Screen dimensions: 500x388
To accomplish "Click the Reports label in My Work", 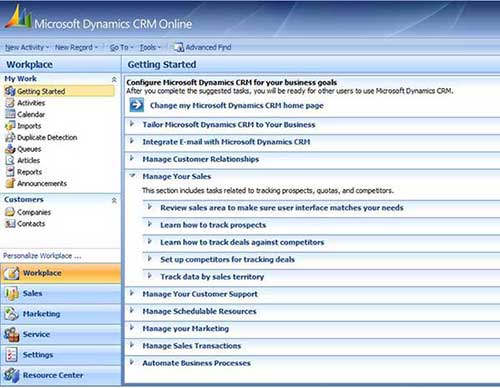I will (30, 172).
